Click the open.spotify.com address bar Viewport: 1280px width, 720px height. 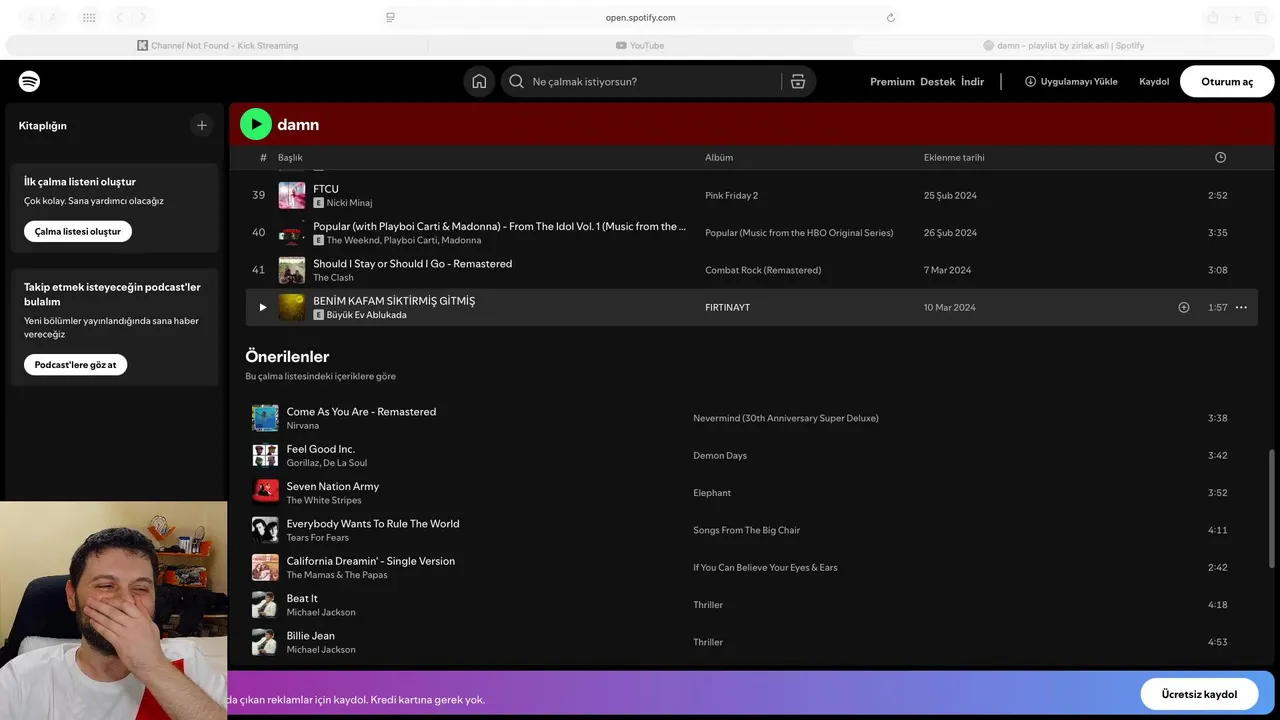pos(640,17)
